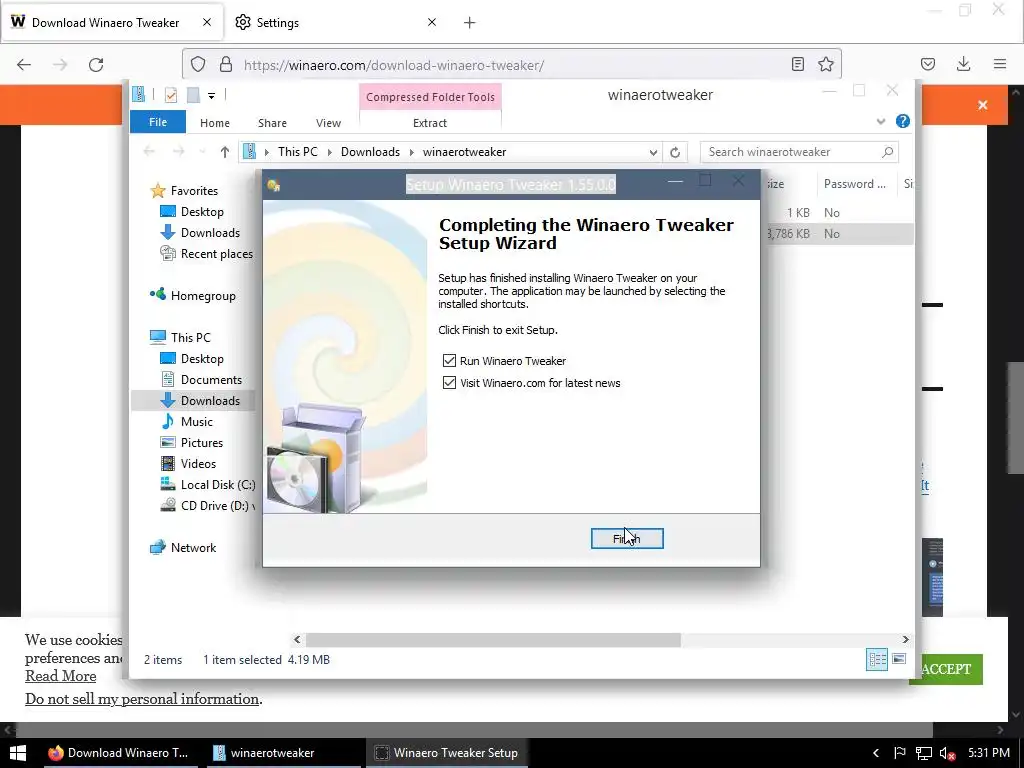
Task: Click Compressed Folder Tools tab header
Action: coord(430,97)
